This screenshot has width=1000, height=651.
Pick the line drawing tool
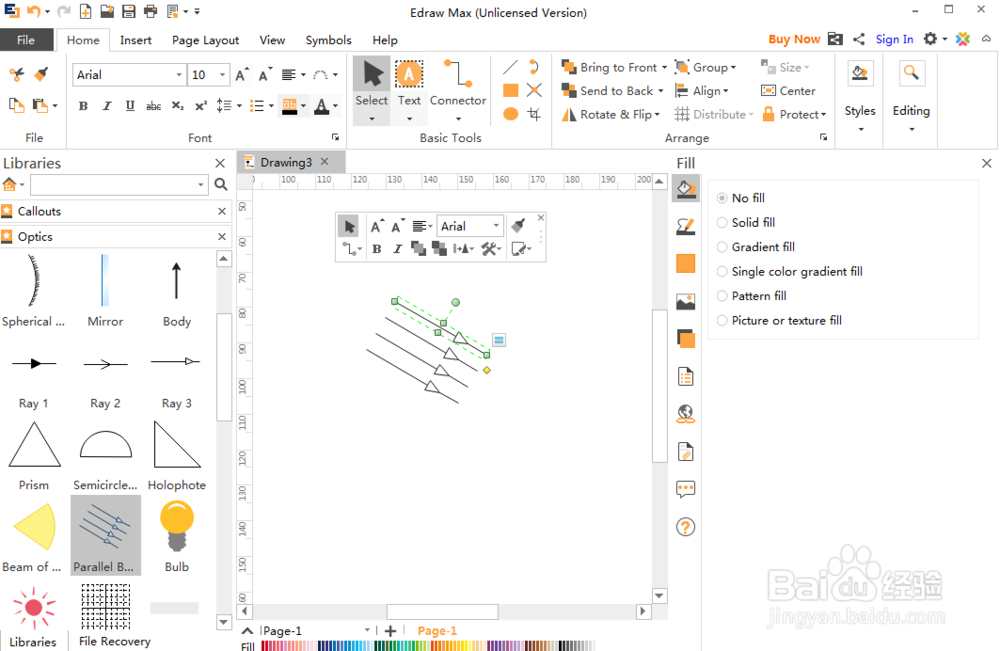510,67
